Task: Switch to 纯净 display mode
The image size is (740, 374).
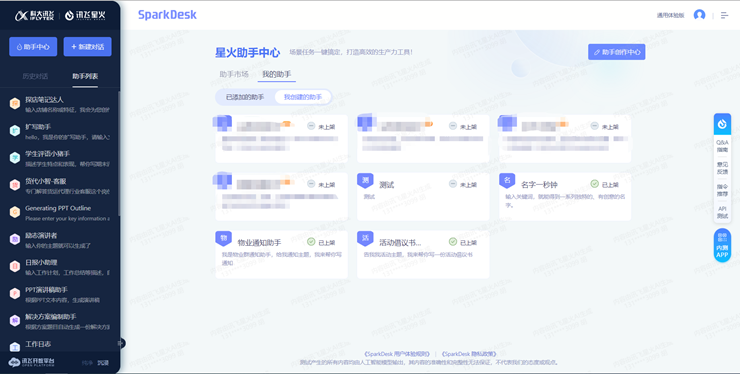Action: point(87,363)
